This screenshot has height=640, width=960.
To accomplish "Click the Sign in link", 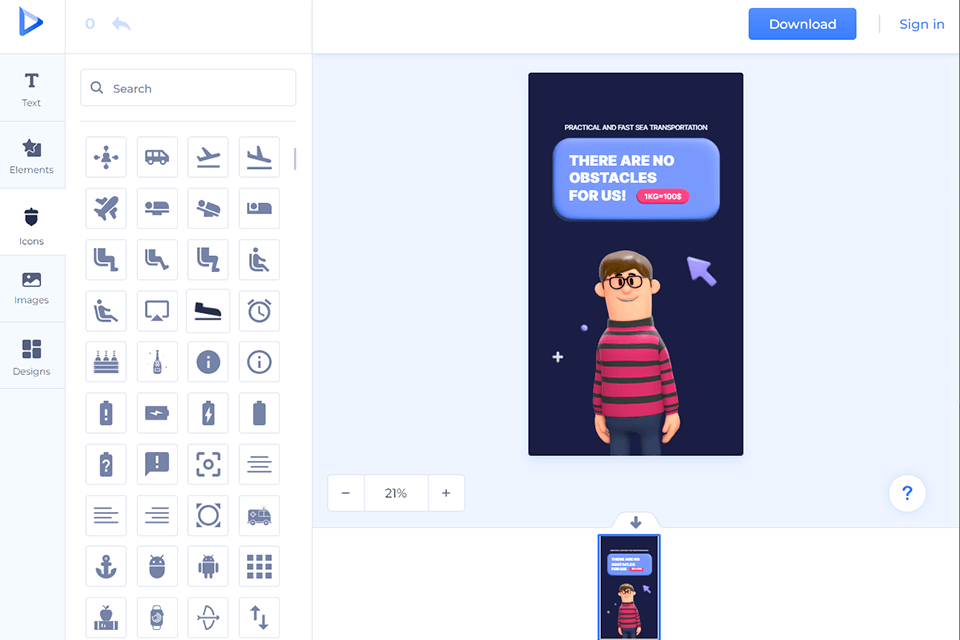I will 921,24.
